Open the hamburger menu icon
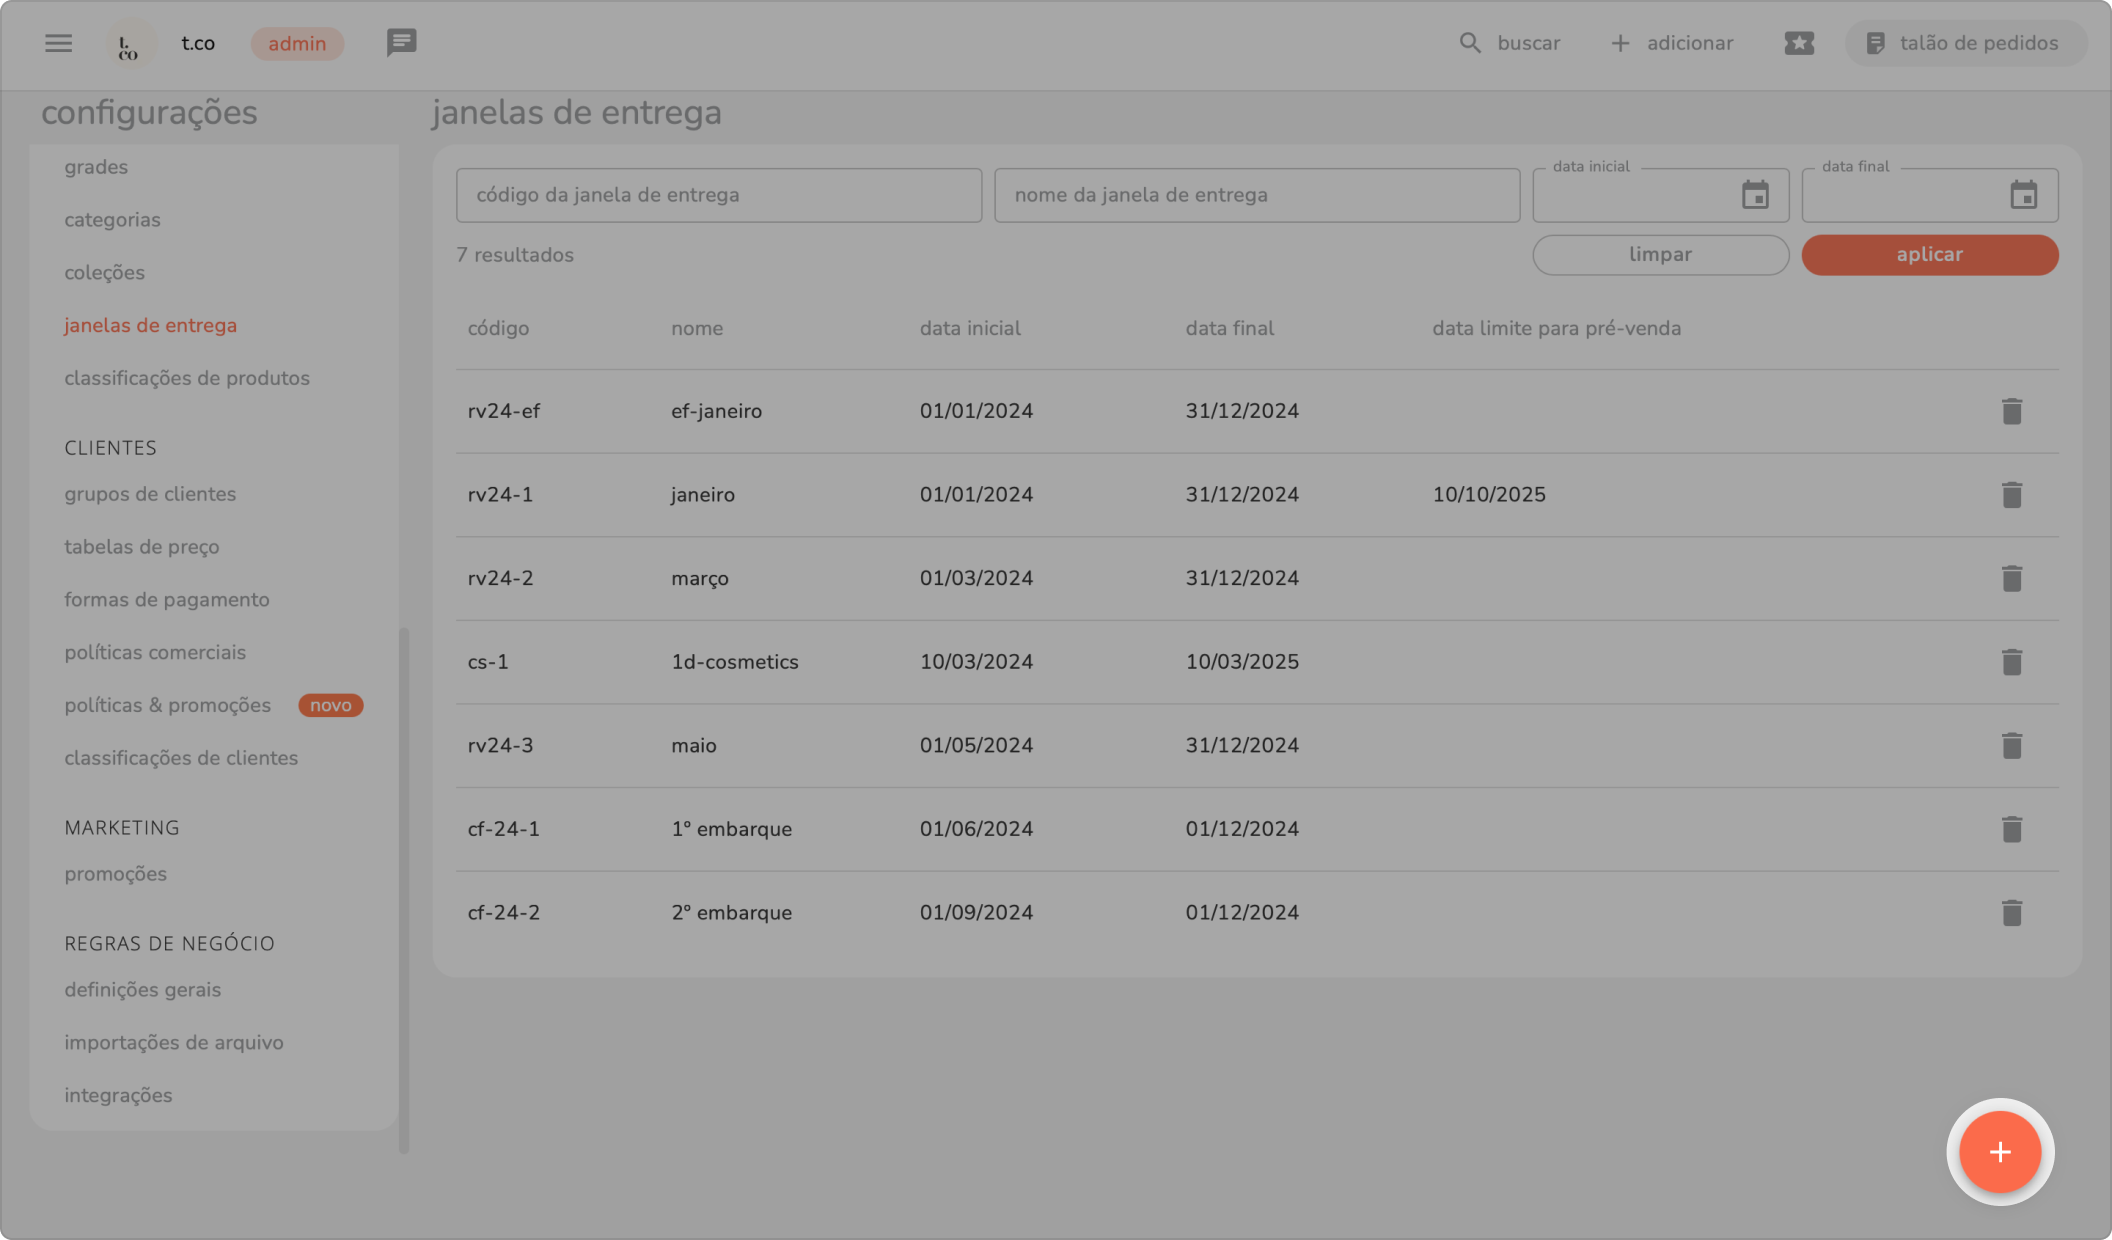The image size is (2112, 1240). (58, 43)
